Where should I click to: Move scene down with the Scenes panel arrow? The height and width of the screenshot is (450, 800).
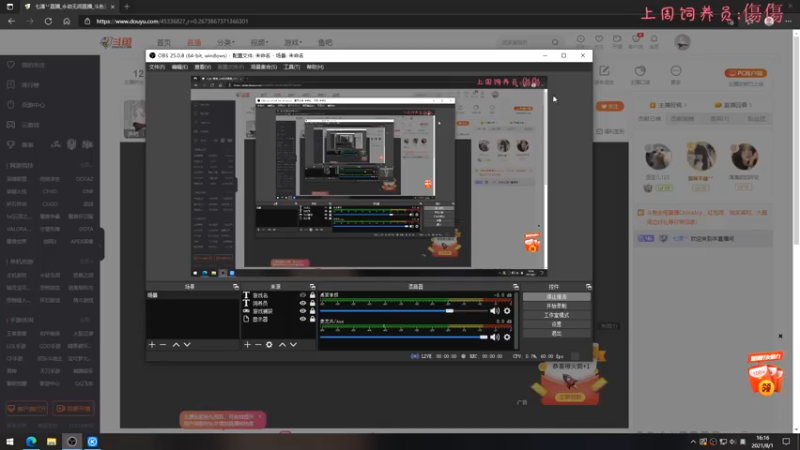point(187,345)
